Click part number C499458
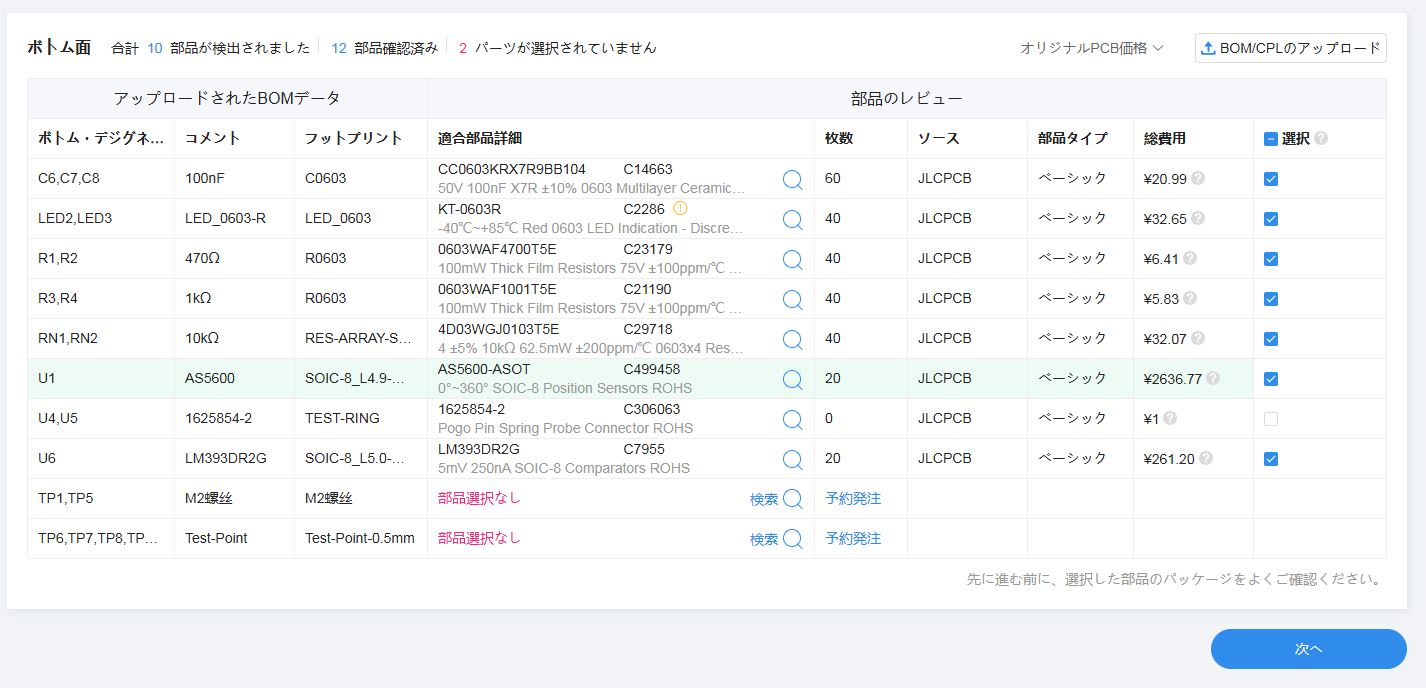Viewport: 1426px width, 688px height. click(x=652, y=369)
